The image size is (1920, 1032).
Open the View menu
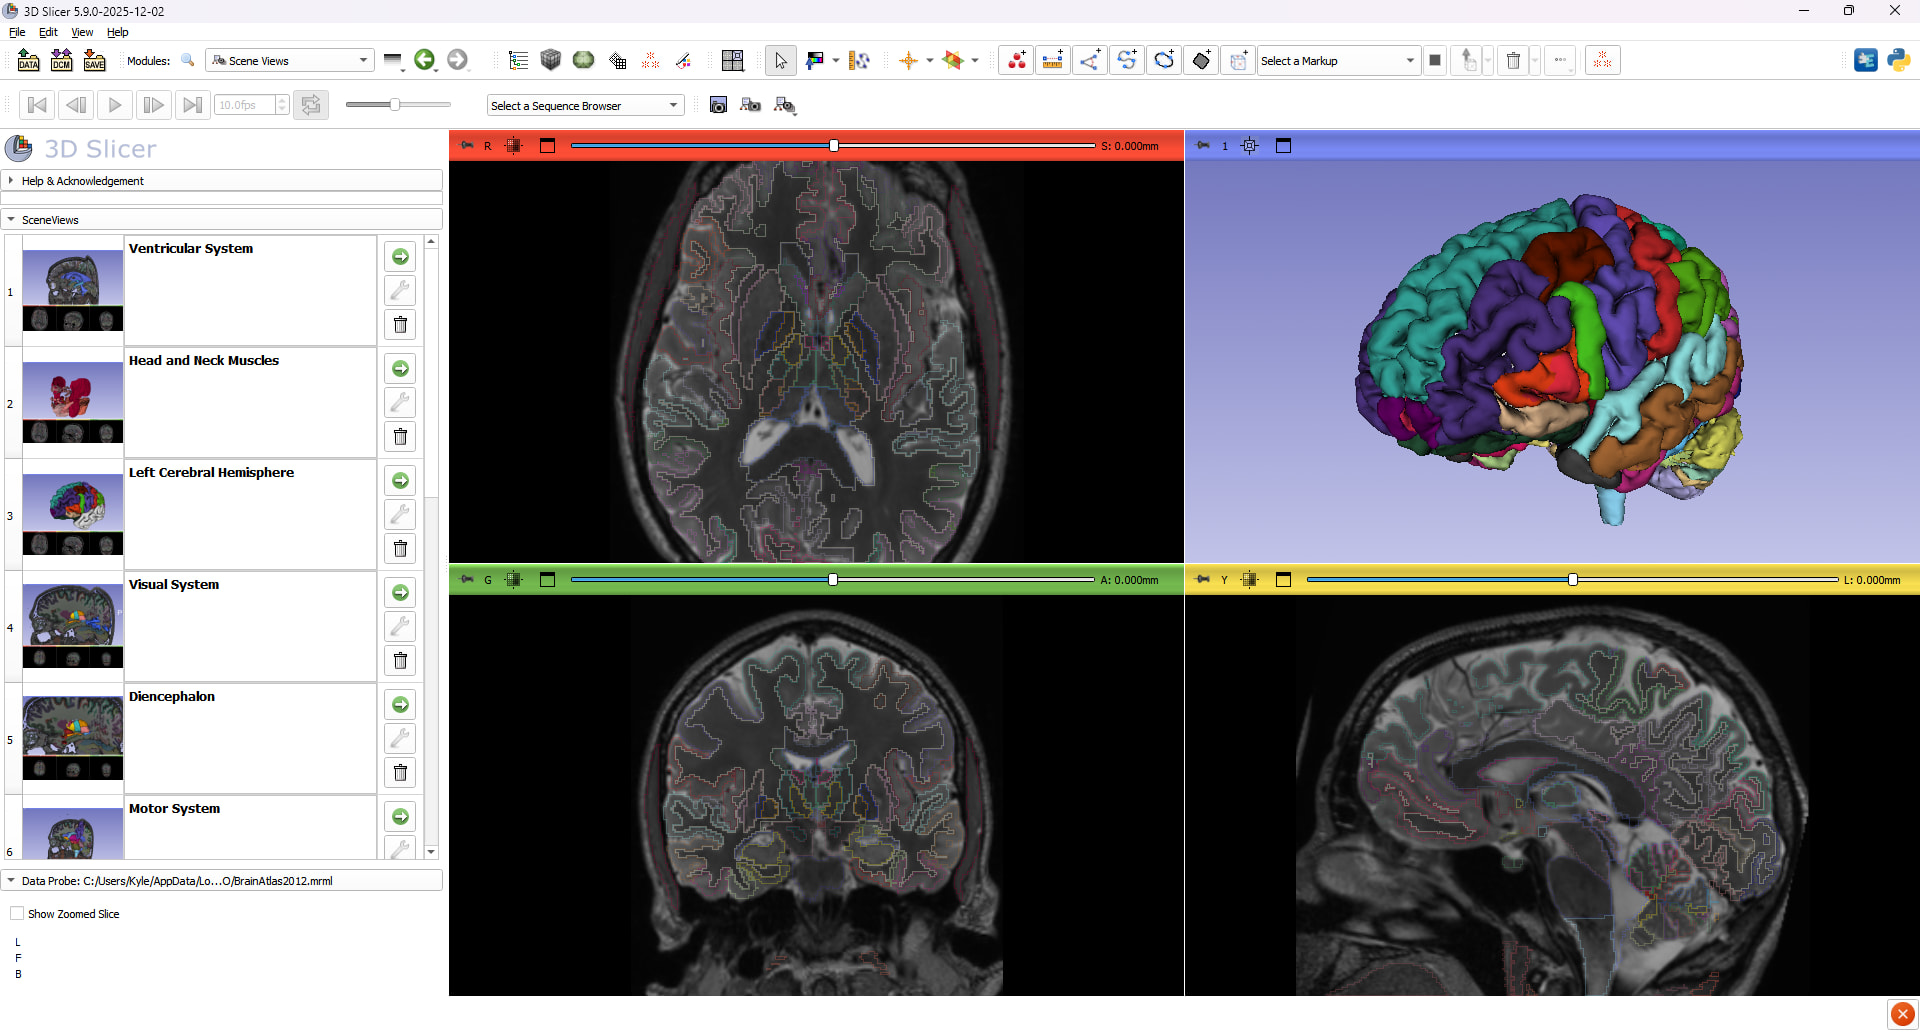coord(82,32)
